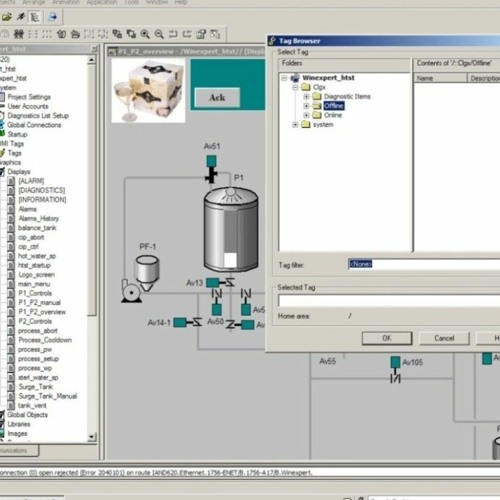Open the Animation menu
The width and height of the screenshot is (500, 500).
[66, 2]
